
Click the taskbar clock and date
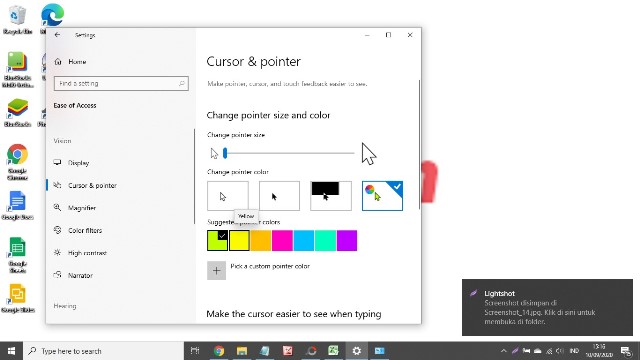click(599, 351)
